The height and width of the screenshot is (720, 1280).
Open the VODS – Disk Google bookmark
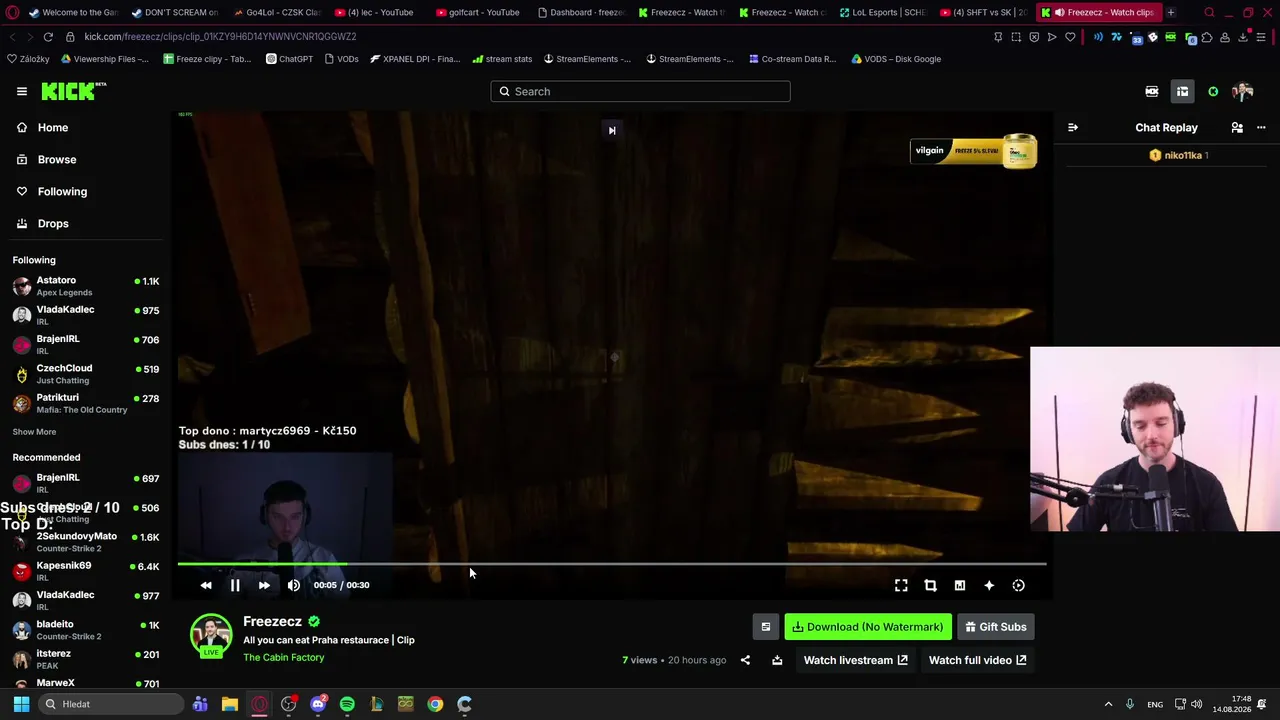tap(896, 59)
